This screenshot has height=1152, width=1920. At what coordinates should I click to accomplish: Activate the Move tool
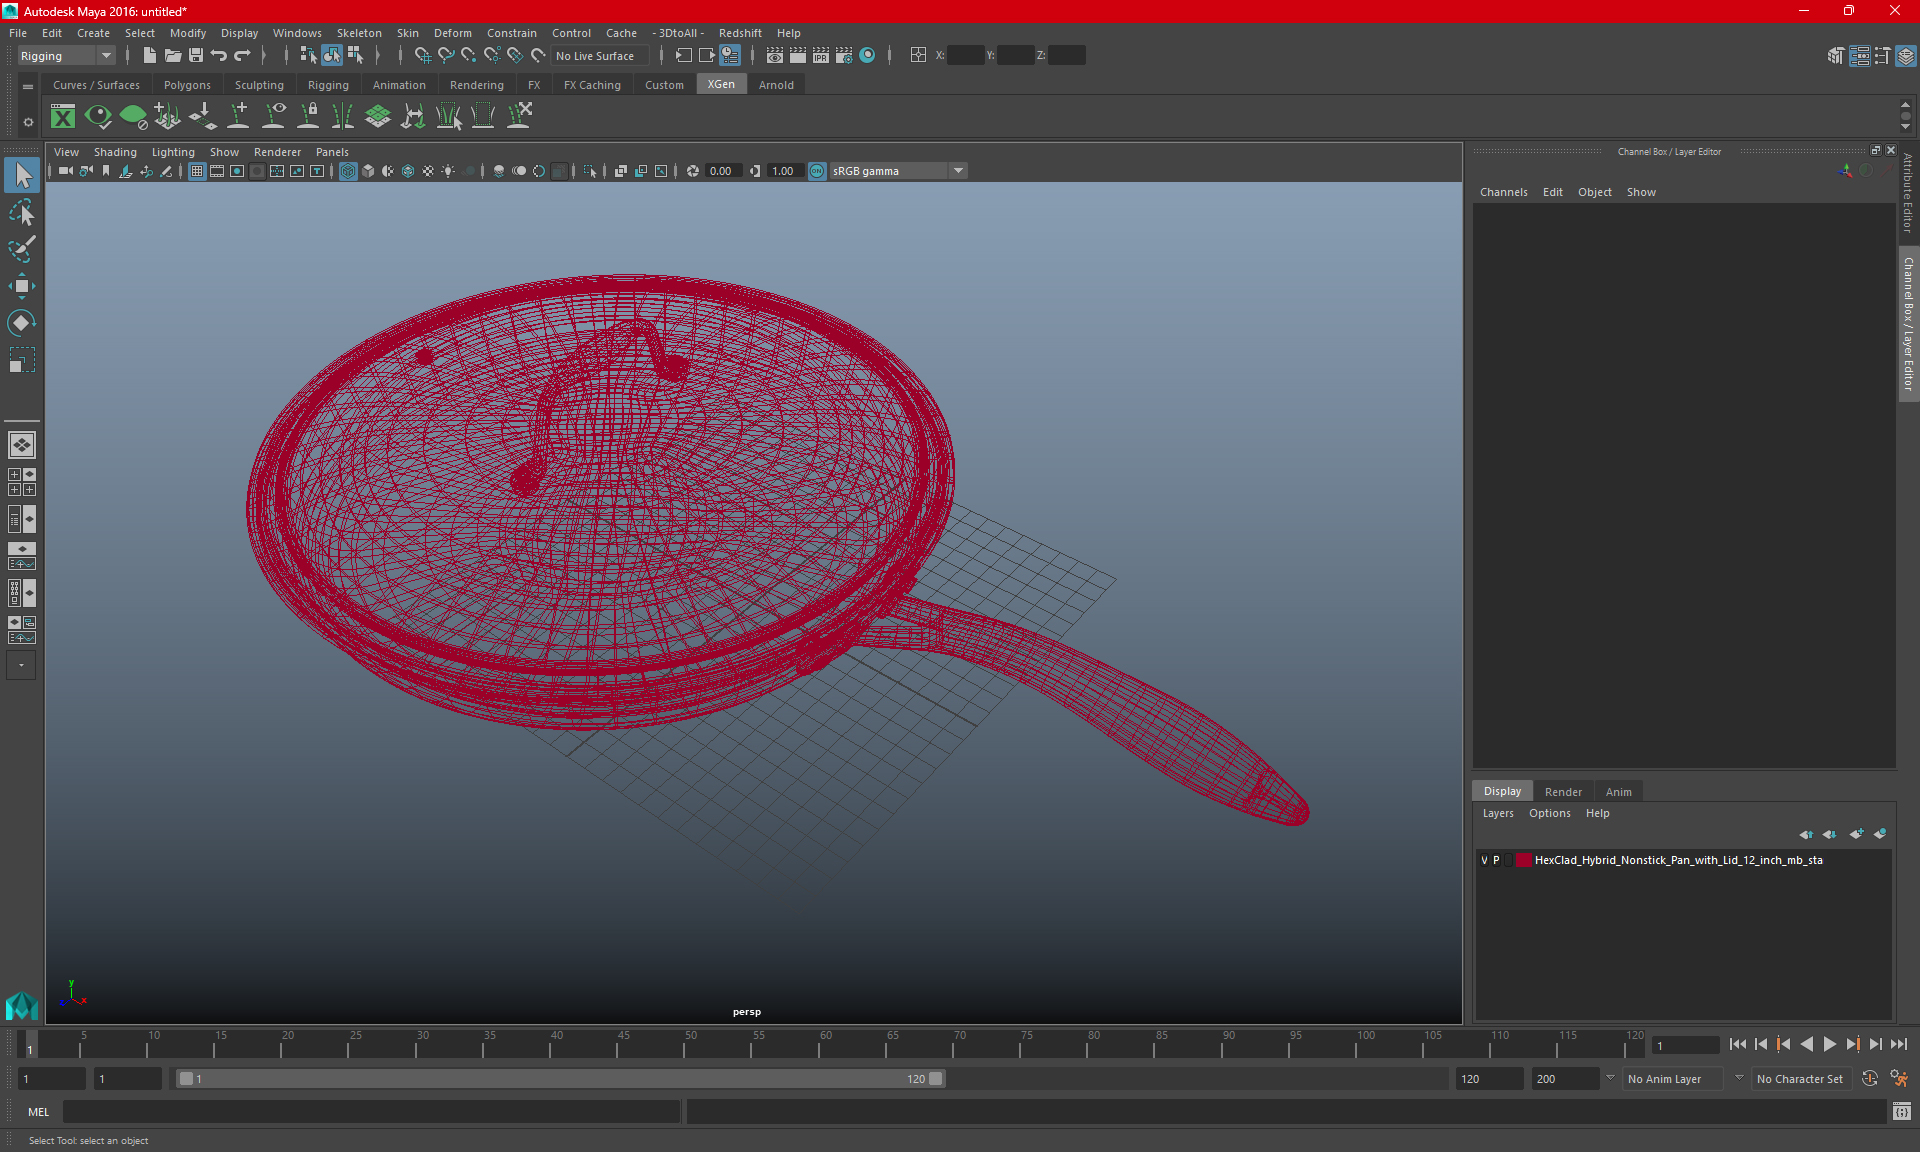[x=22, y=286]
